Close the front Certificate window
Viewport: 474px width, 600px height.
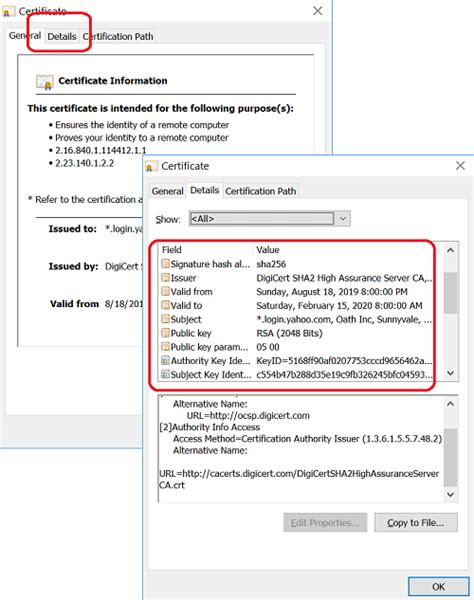(x=460, y=166)
